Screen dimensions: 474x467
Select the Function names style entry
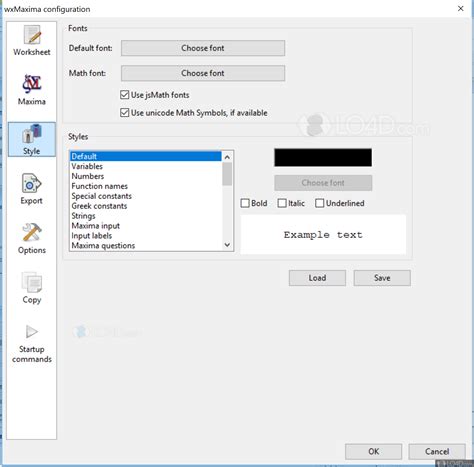pyautogui.click(x=146, y=186)
